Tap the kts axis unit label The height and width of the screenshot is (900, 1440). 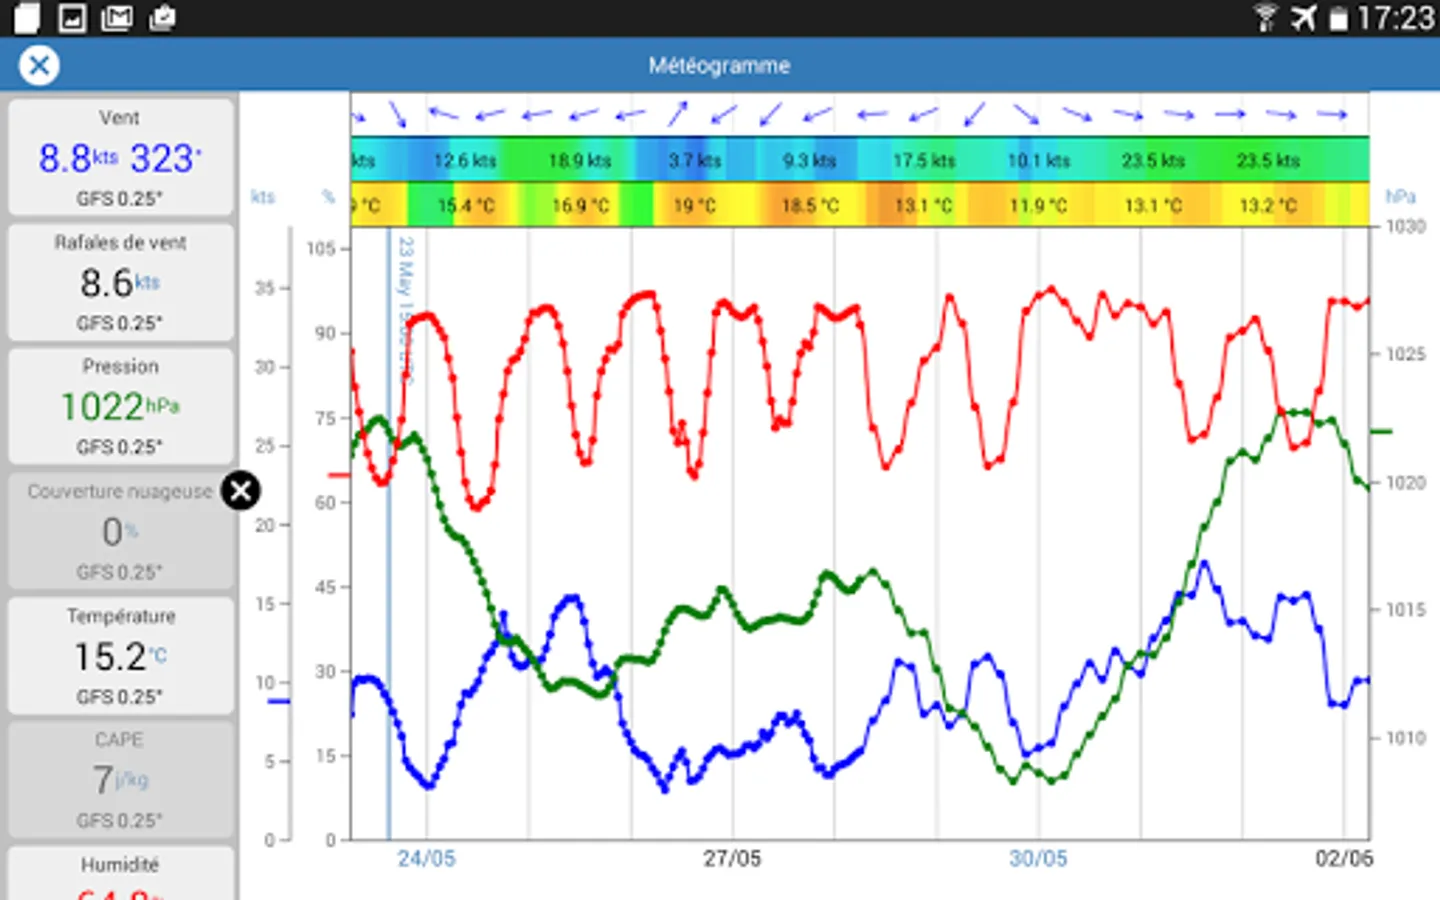(x=263, y=197)
